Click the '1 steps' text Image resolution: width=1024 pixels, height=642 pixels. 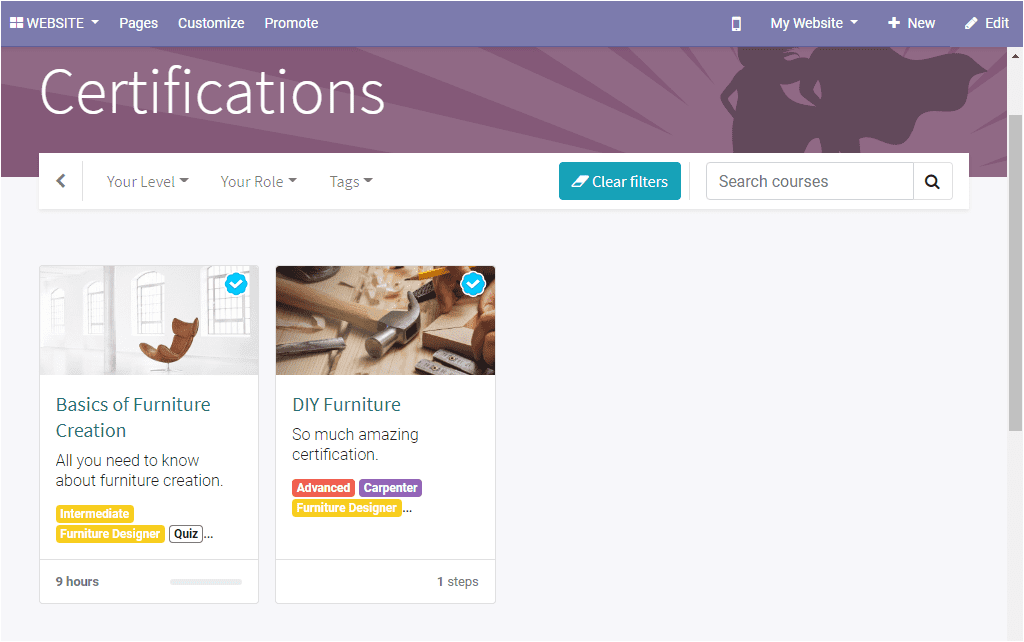tap(458, 581)
